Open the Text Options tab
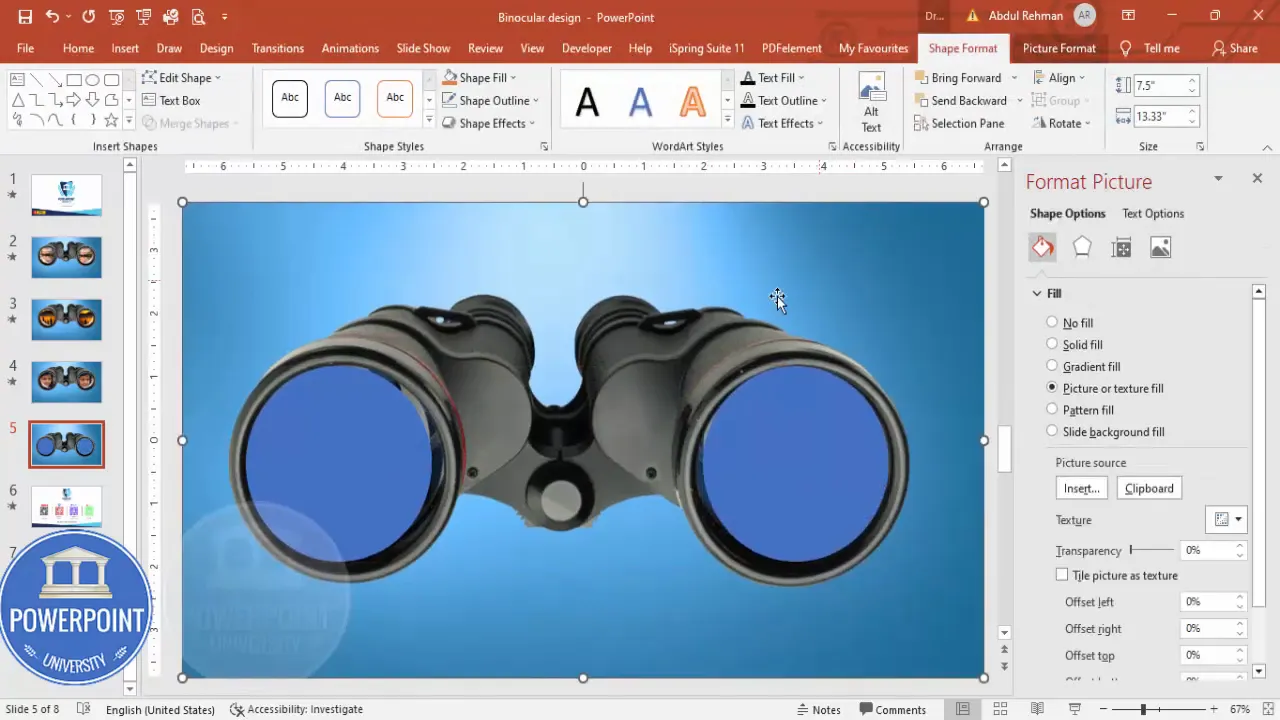Screen dimensions: 1280x720 tap(1153, 213)
